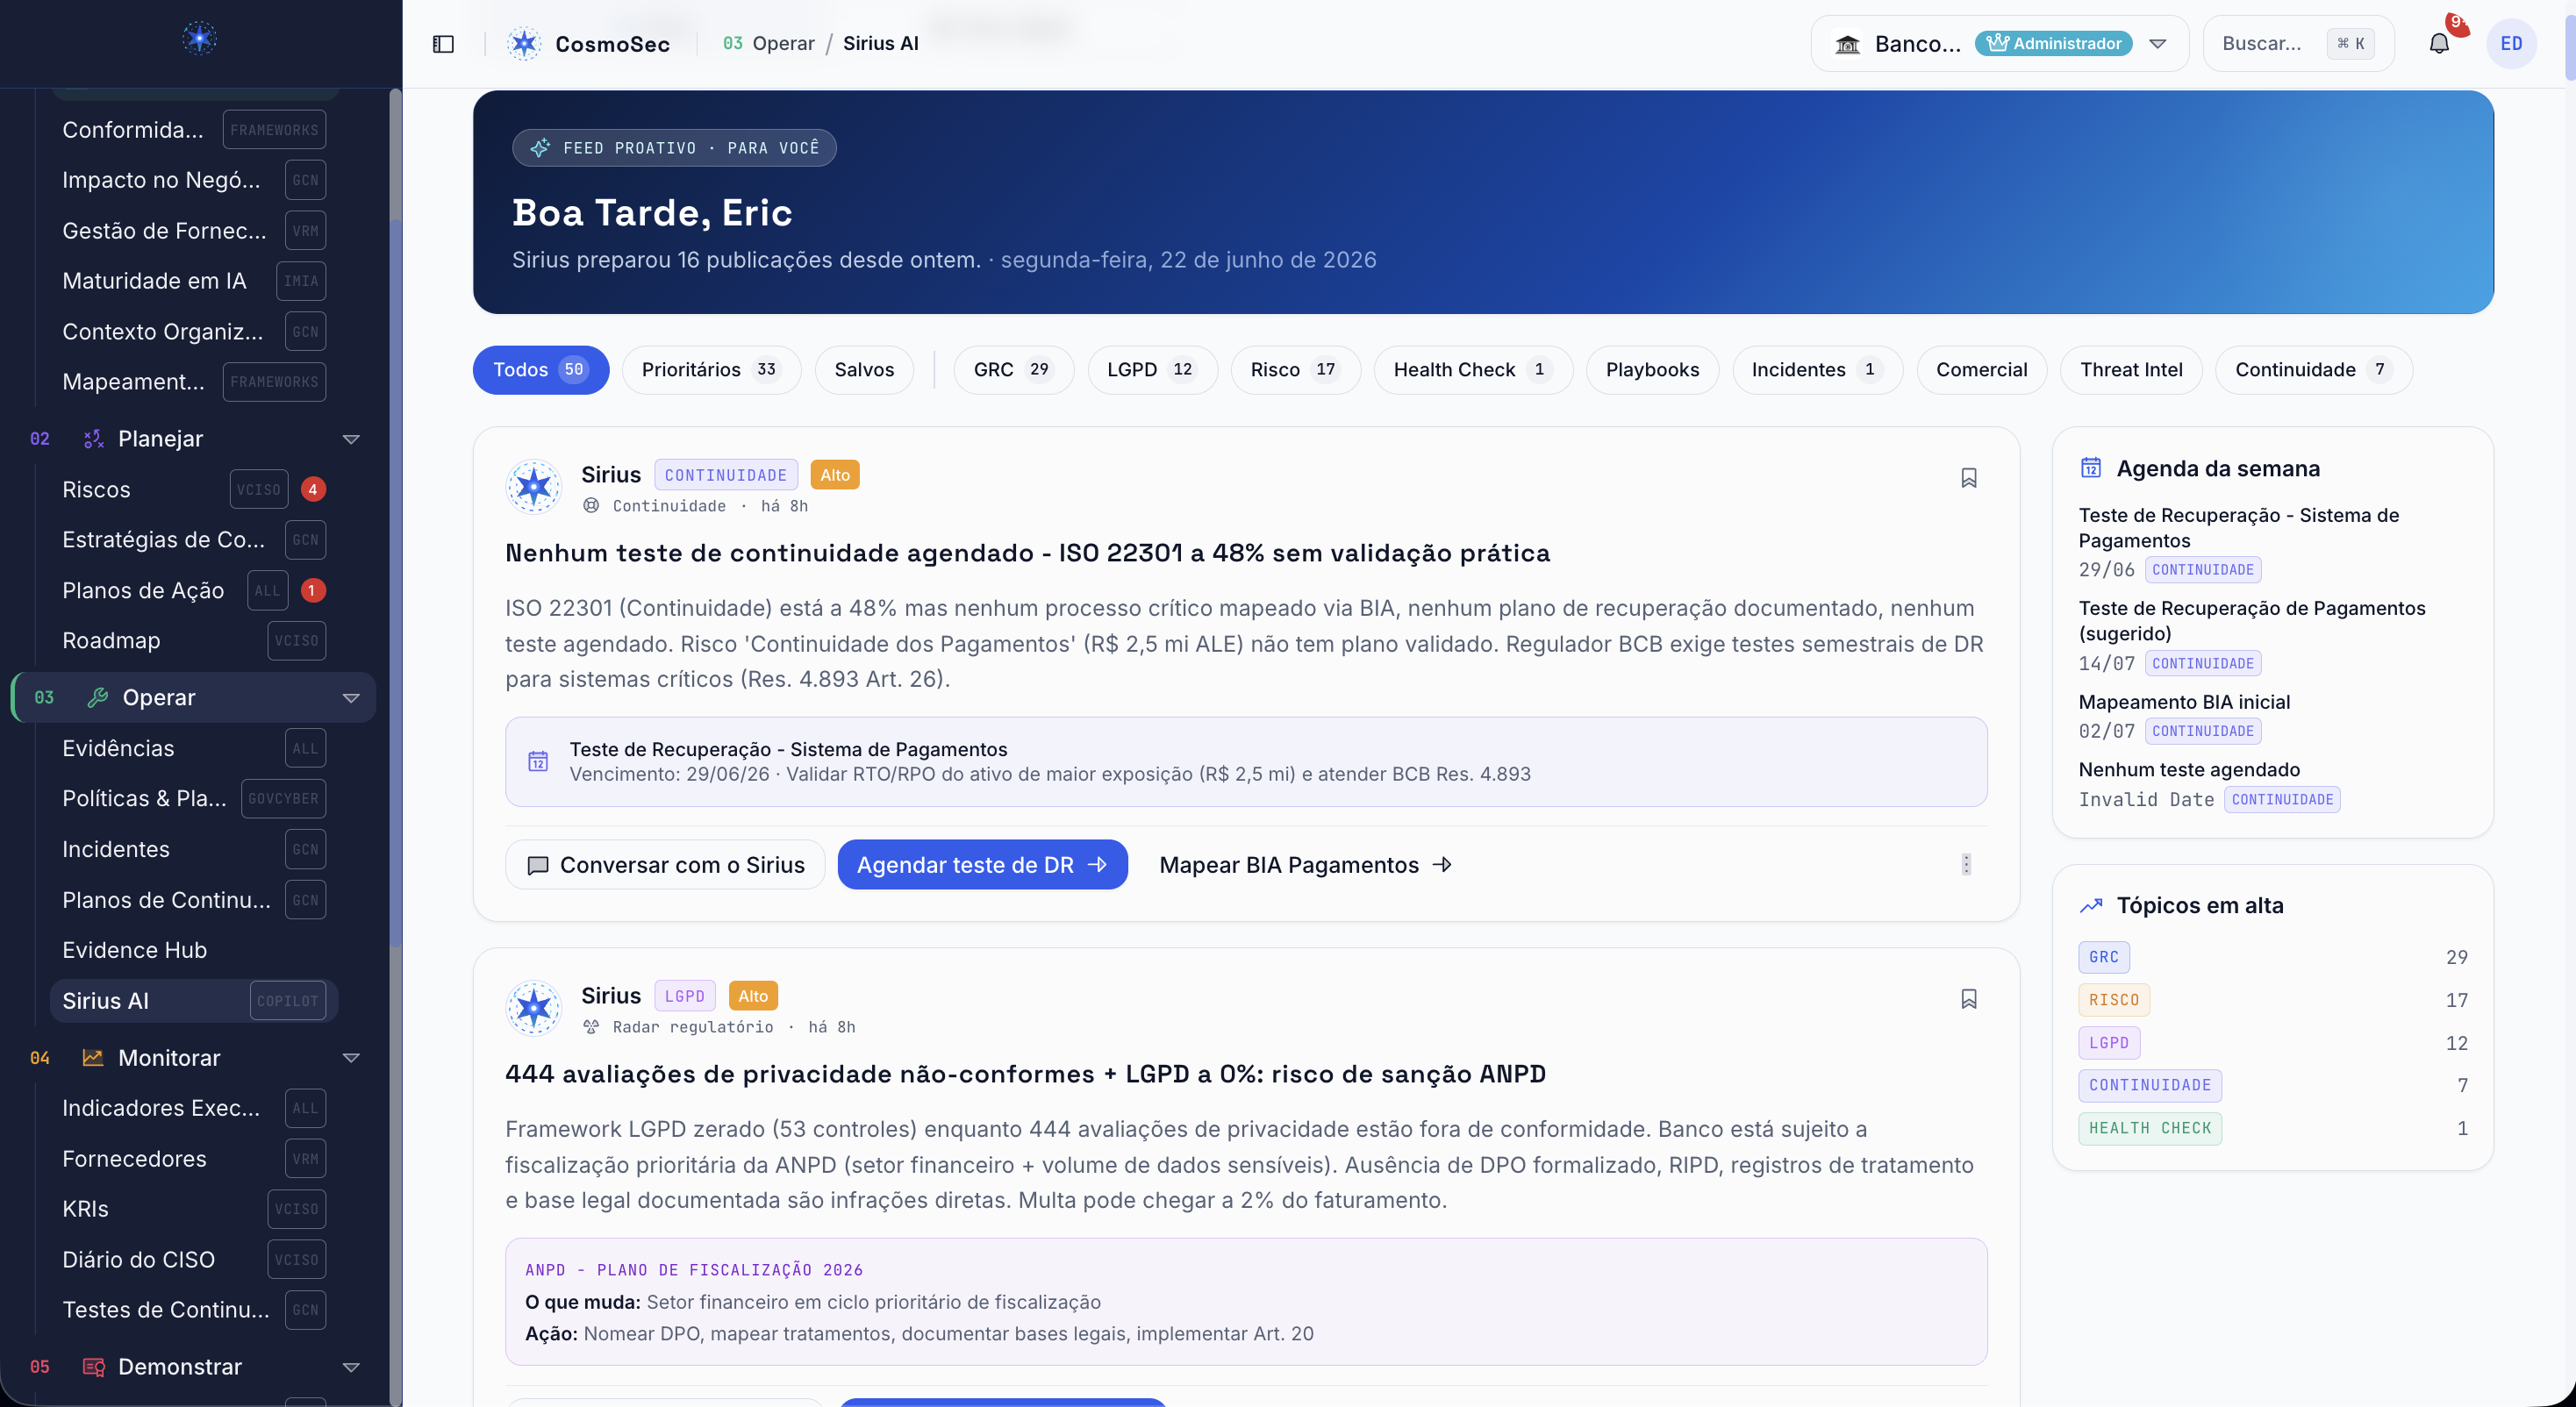Click the GRC topic tag
The image size is (2576, 1407).
pos(2103,957)
